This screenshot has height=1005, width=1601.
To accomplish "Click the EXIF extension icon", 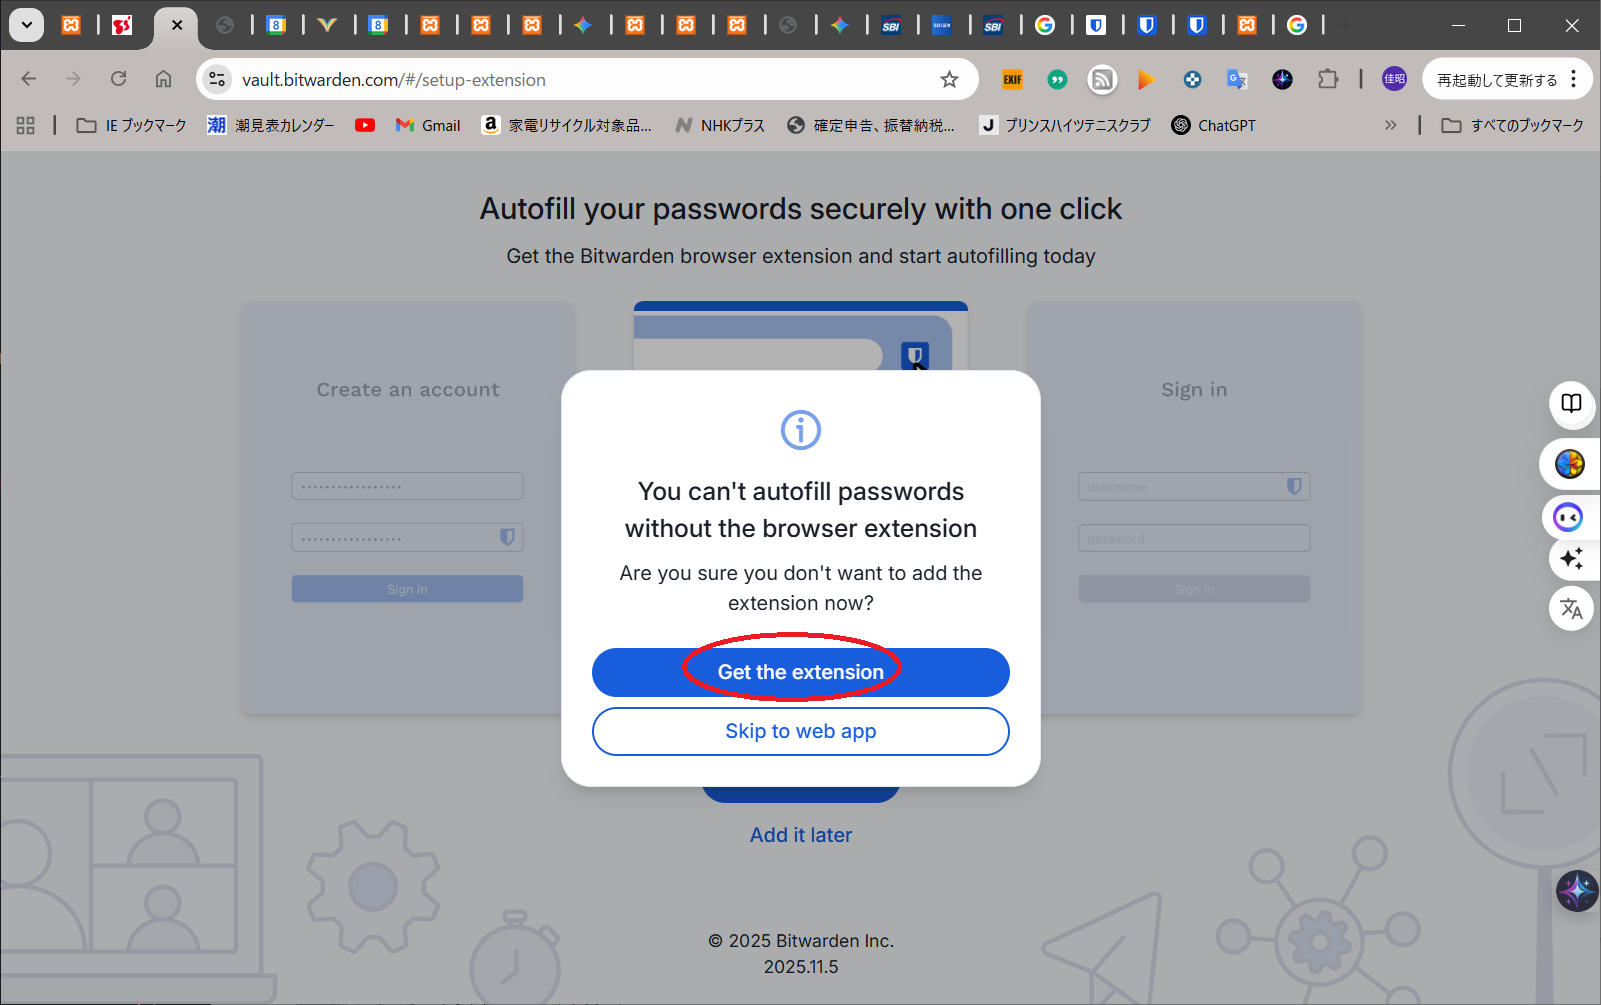I will [x=1012, y=80].
